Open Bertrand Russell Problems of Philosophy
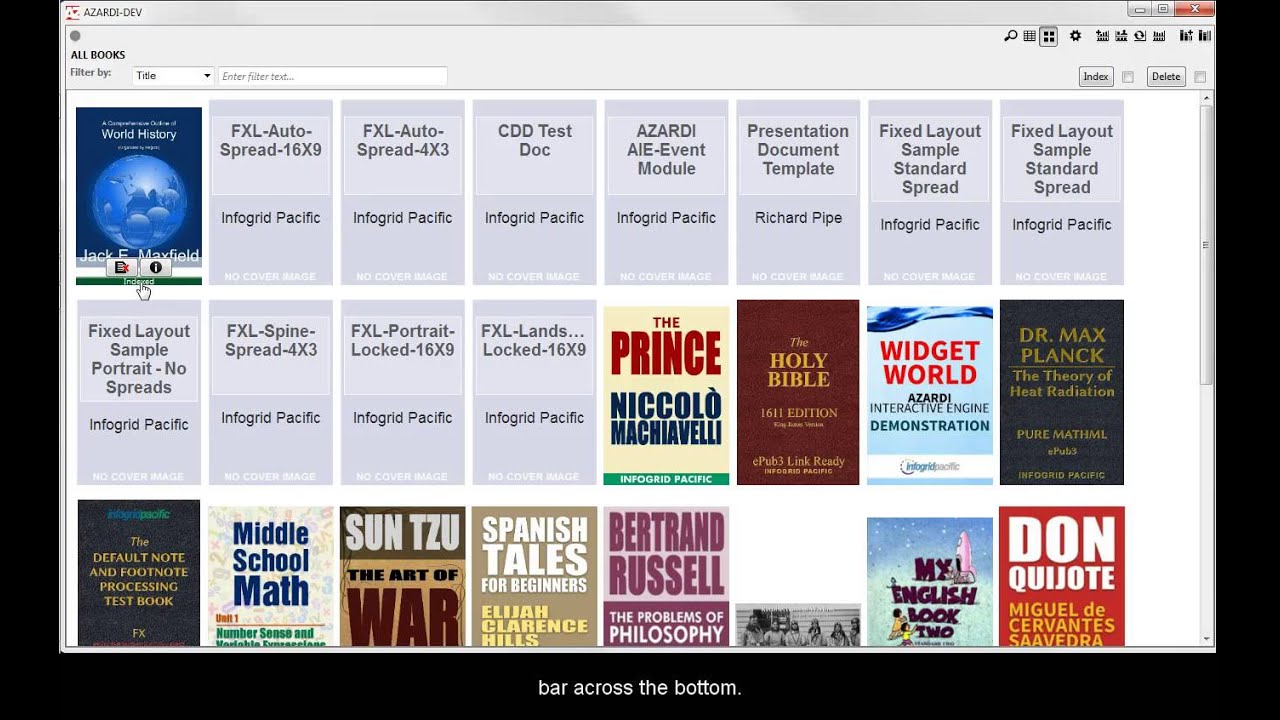Viewport: 1280px width, 720px height. pyautogui.click(x=666, y=576)
